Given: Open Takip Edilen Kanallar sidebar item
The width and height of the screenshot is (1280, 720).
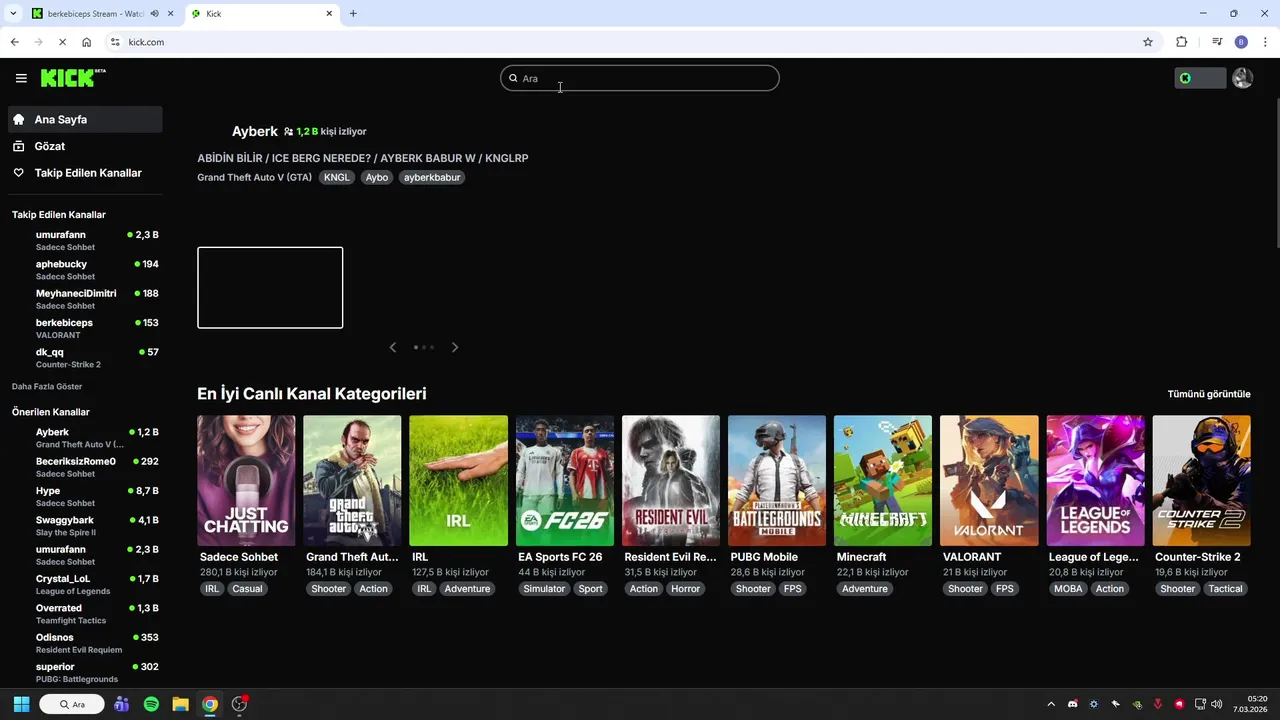Looking at the screenshot, I should [85, 173].
